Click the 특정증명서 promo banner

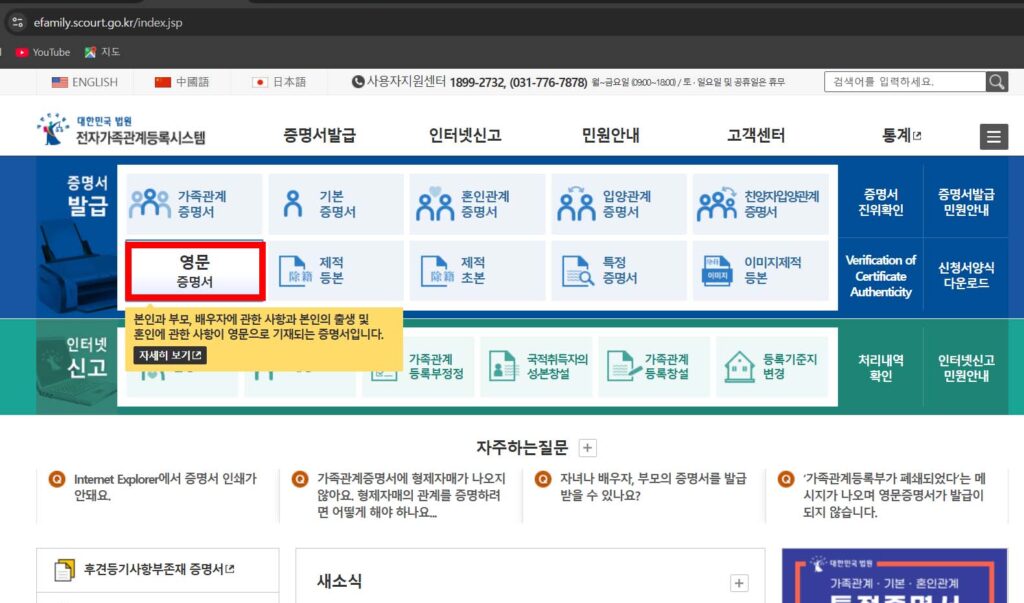point(894,576)
